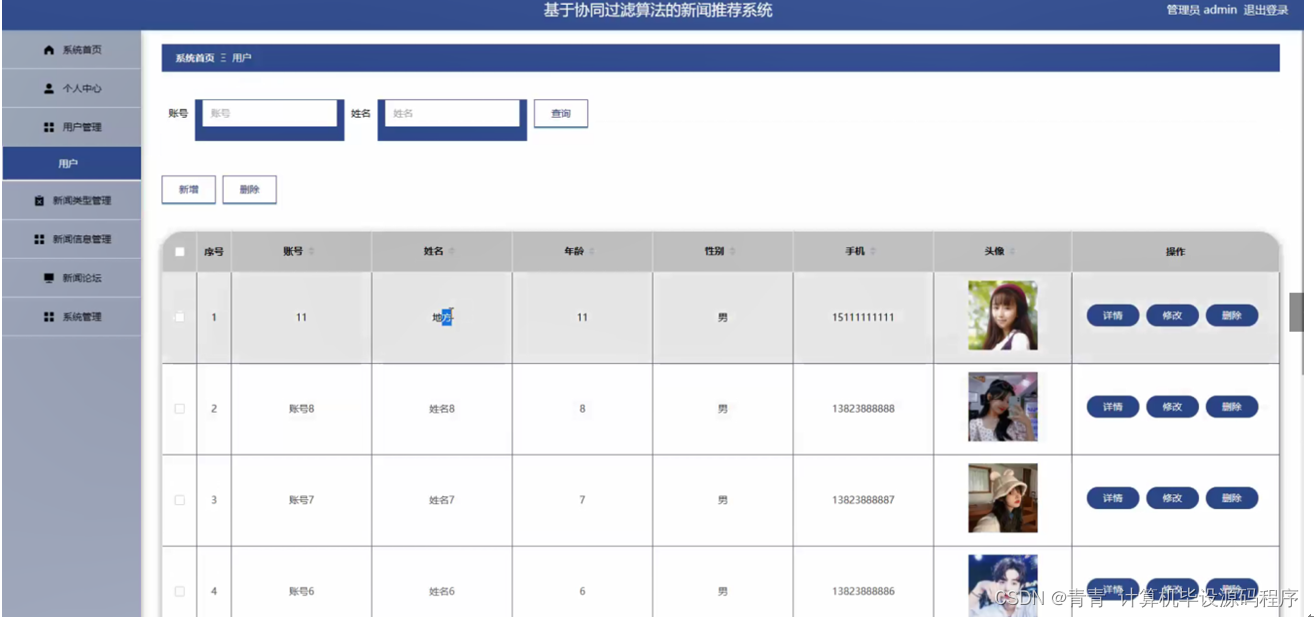1314x617 pixels.
Task: Click the 序号 column header
Action: pos(214,252)
